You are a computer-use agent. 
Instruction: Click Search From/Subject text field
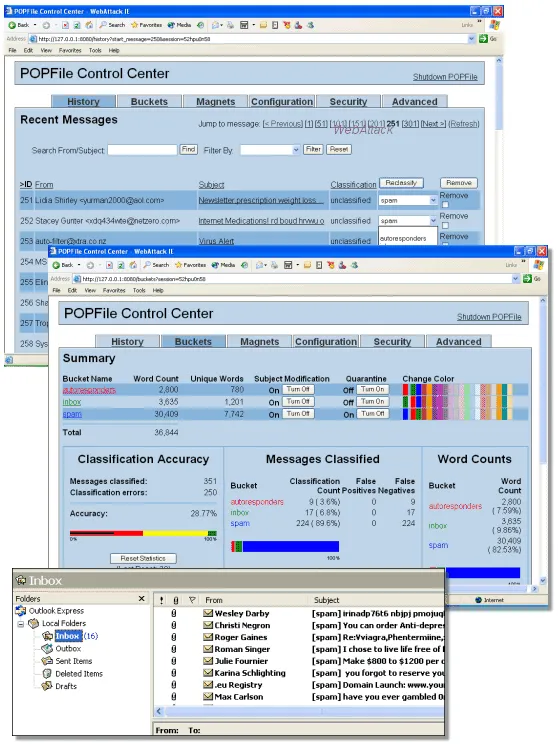point(142,150)
